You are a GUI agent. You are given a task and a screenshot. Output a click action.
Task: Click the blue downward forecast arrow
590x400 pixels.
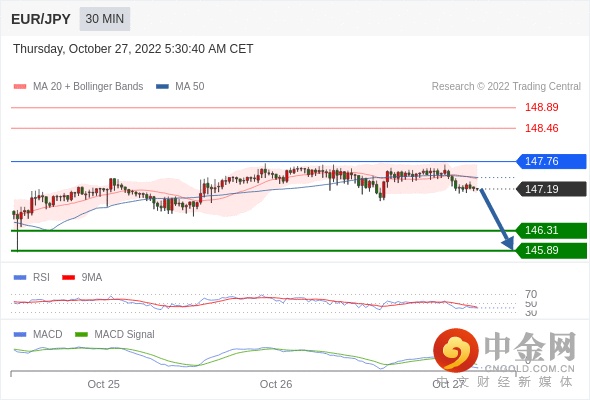coord(497,219)
